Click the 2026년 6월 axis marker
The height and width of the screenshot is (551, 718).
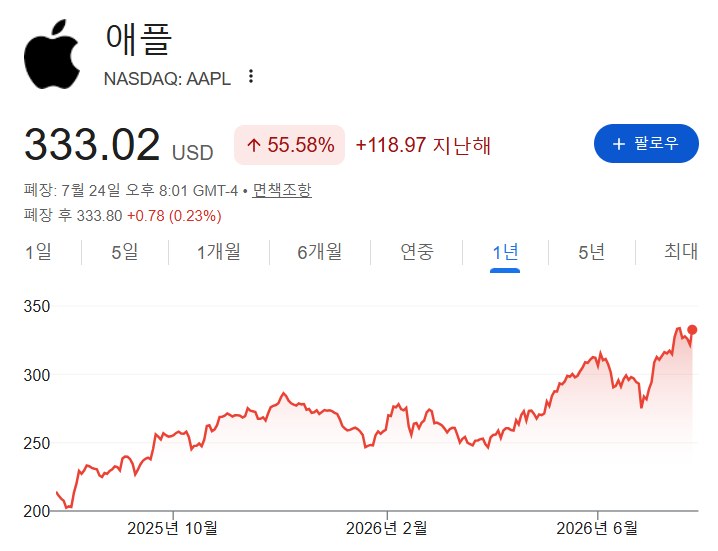pyautogui.click(x=597, y=528)
